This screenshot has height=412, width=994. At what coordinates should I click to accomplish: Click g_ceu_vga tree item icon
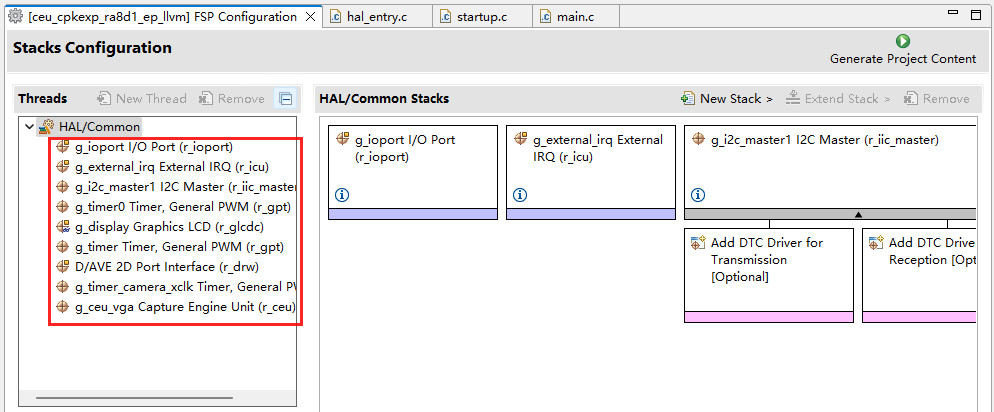(62, 307)
